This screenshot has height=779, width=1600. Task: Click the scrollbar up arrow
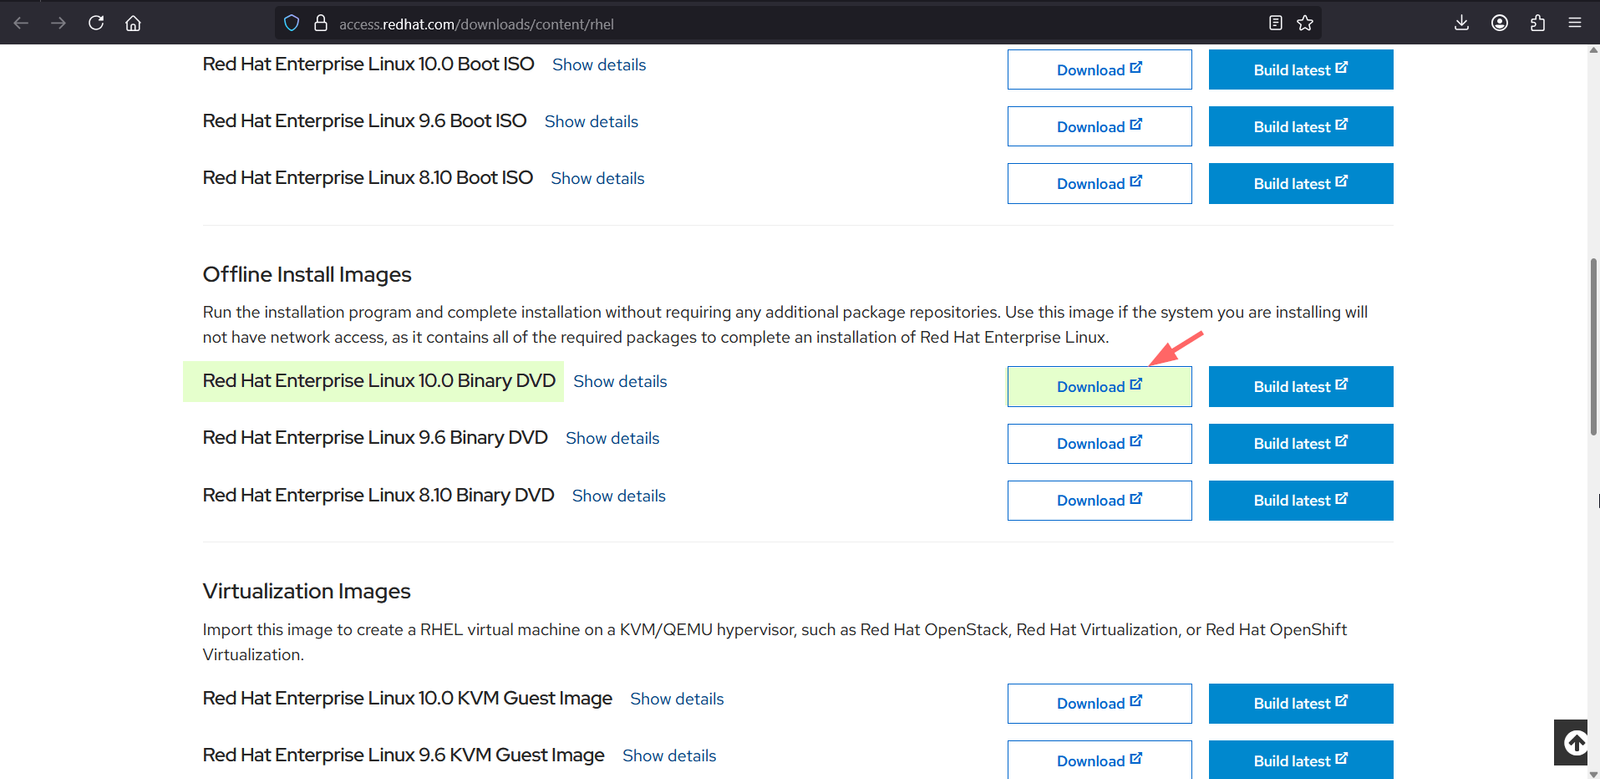click(x=1593, y=50)
